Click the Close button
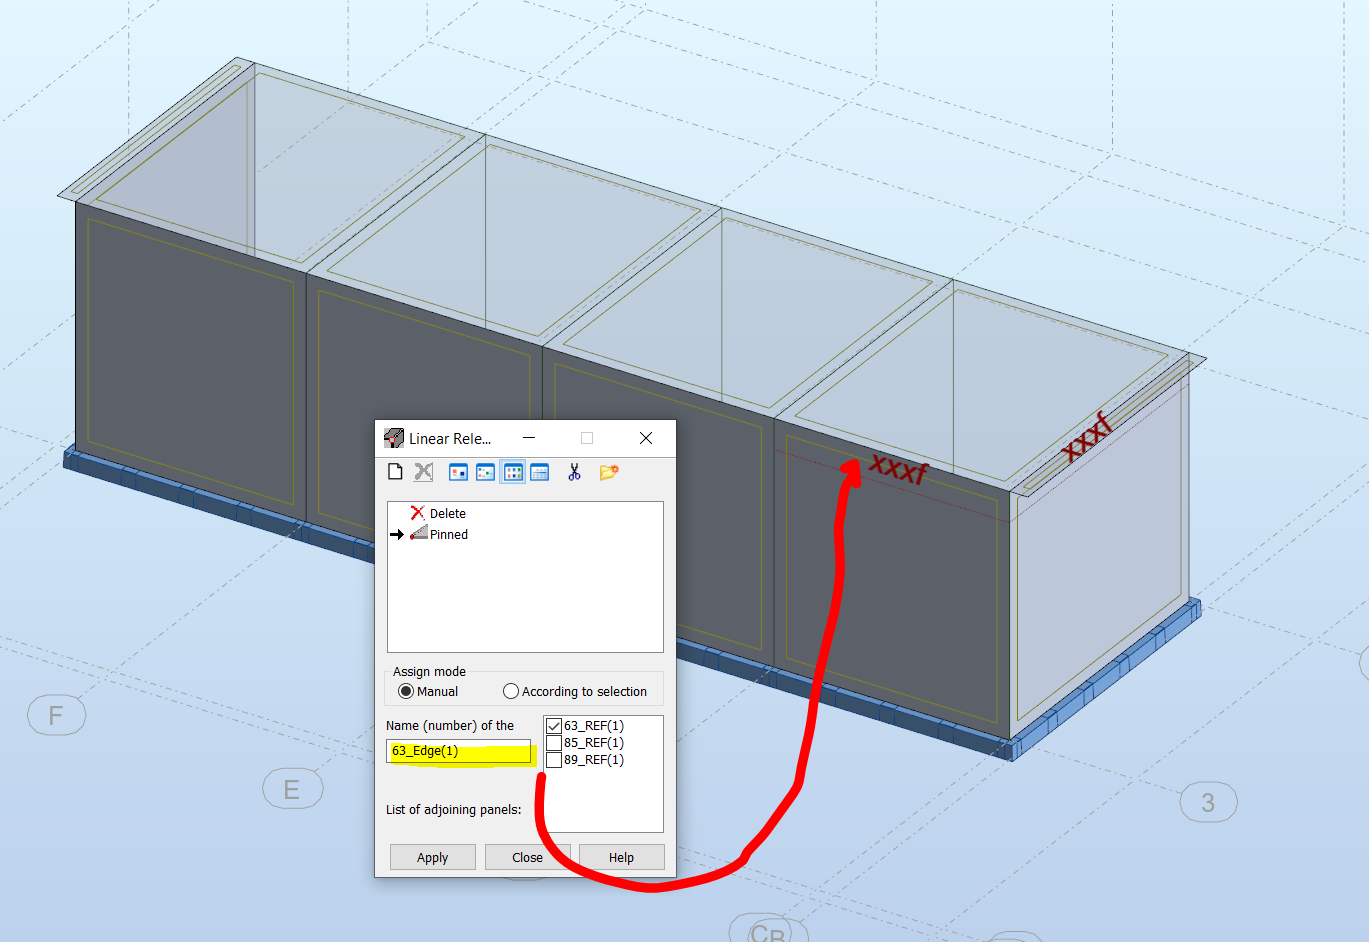 coord(527,857)
